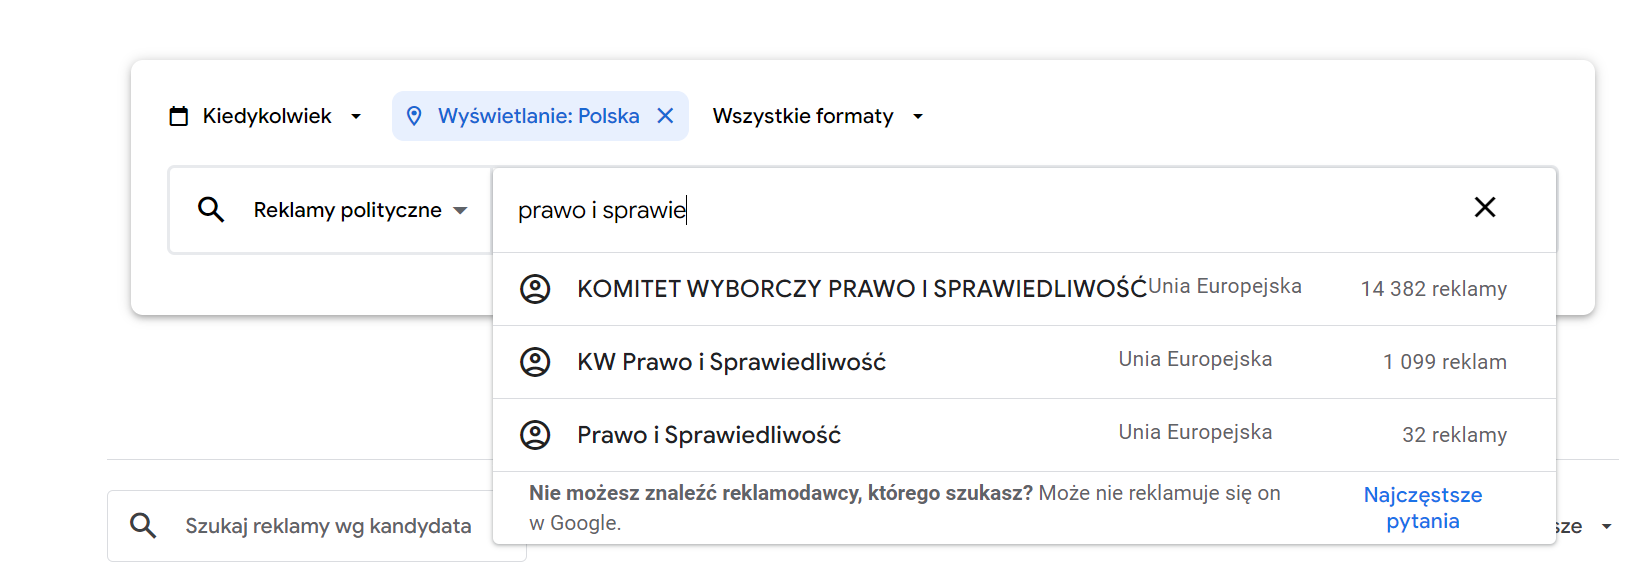Select KOMITET WYBORCZY PRAWO I SPRAWIEDLIWOŚĆ suggestion

point(861,289)
